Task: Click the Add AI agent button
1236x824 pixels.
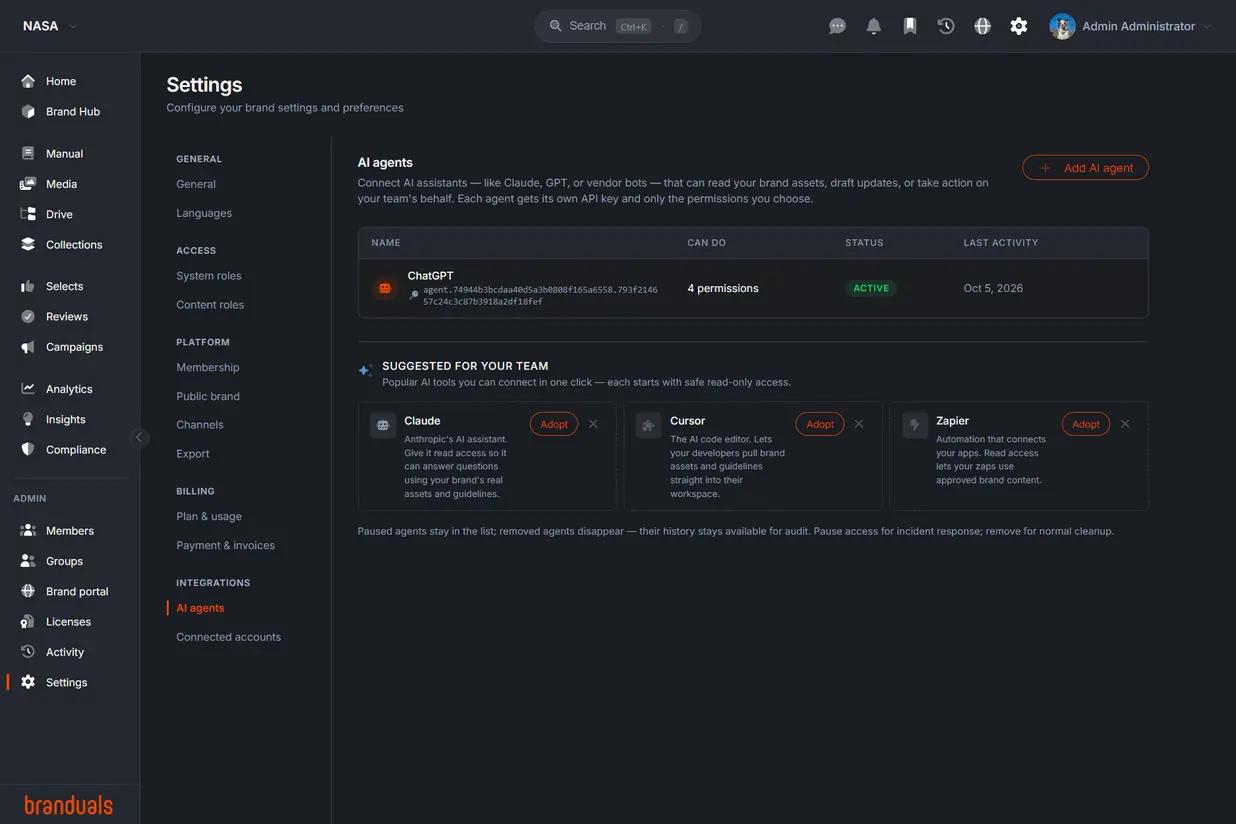Action: point(1085,168)
